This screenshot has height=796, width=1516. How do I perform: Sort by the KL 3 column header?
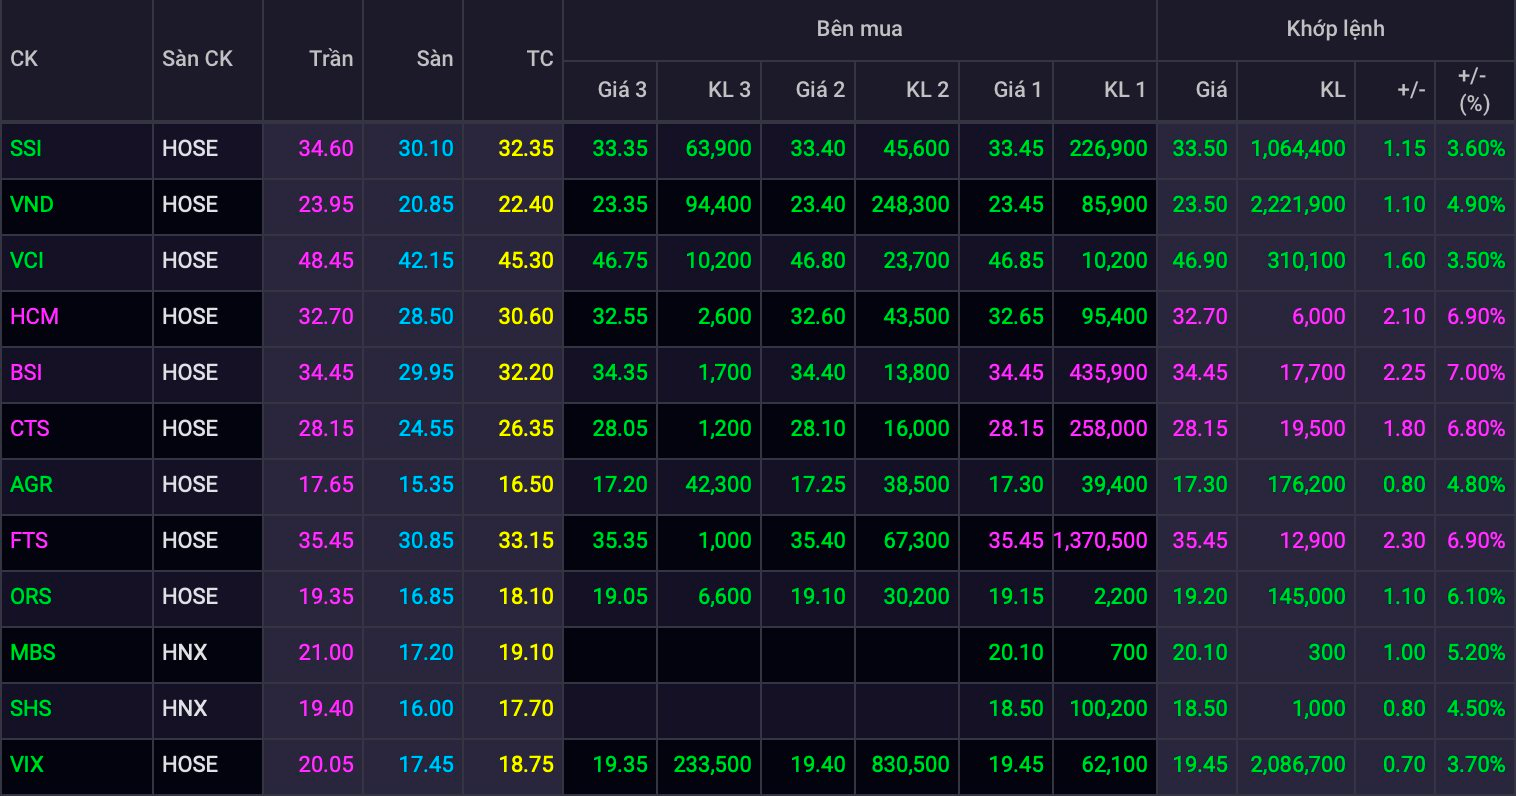[x=729, y=90]
